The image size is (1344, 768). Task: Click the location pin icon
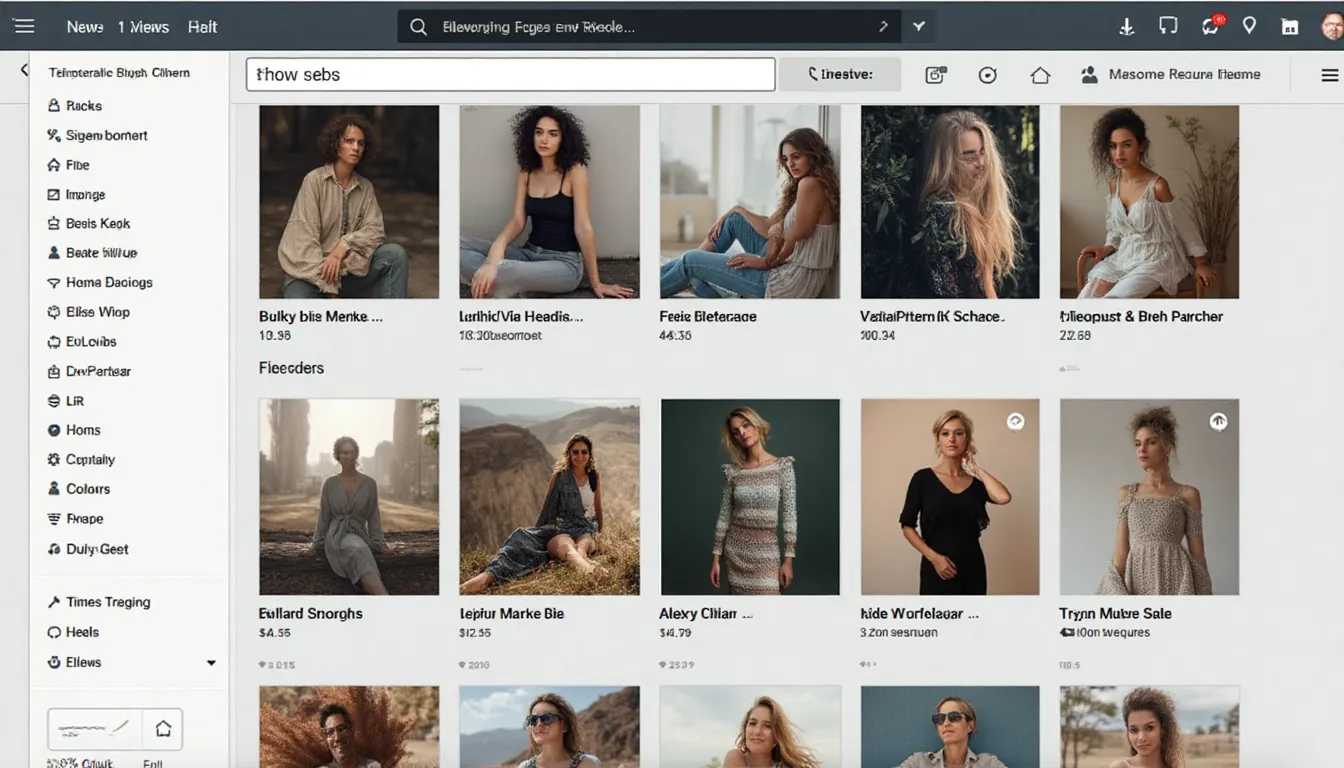1249,26
